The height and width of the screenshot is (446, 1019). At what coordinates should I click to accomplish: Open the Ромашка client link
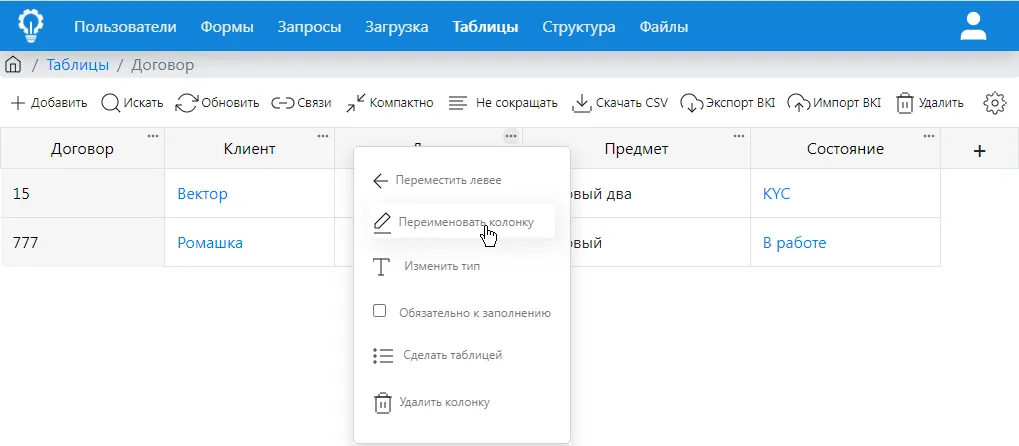pos(210,243)
